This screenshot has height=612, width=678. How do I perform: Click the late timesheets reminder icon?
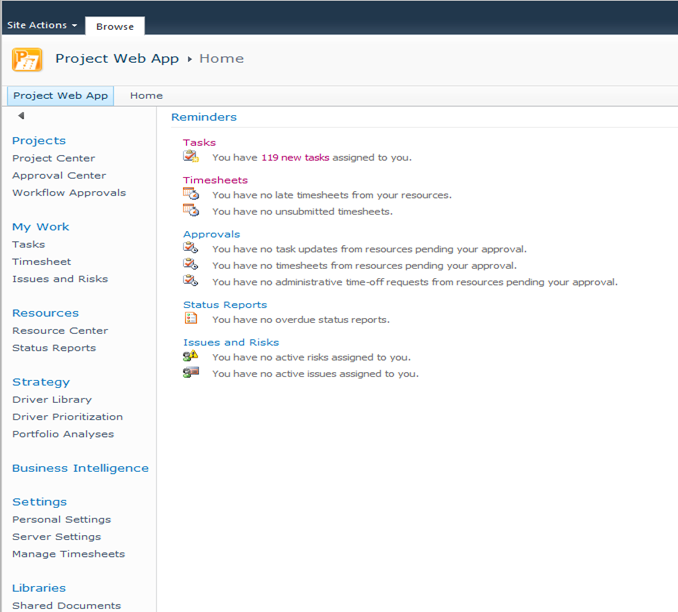pyautogui.click(x=190, y=195)
